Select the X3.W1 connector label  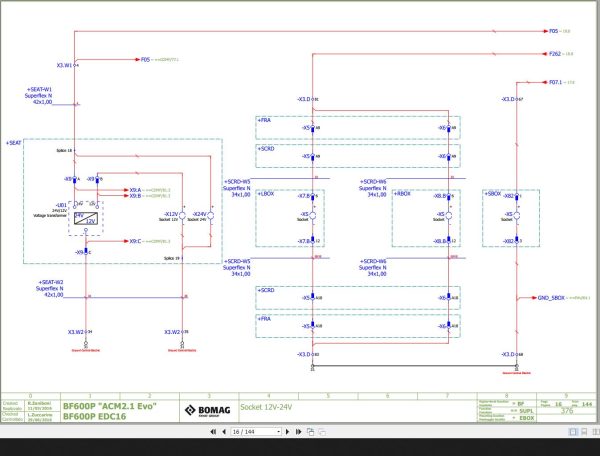(64, 65)
